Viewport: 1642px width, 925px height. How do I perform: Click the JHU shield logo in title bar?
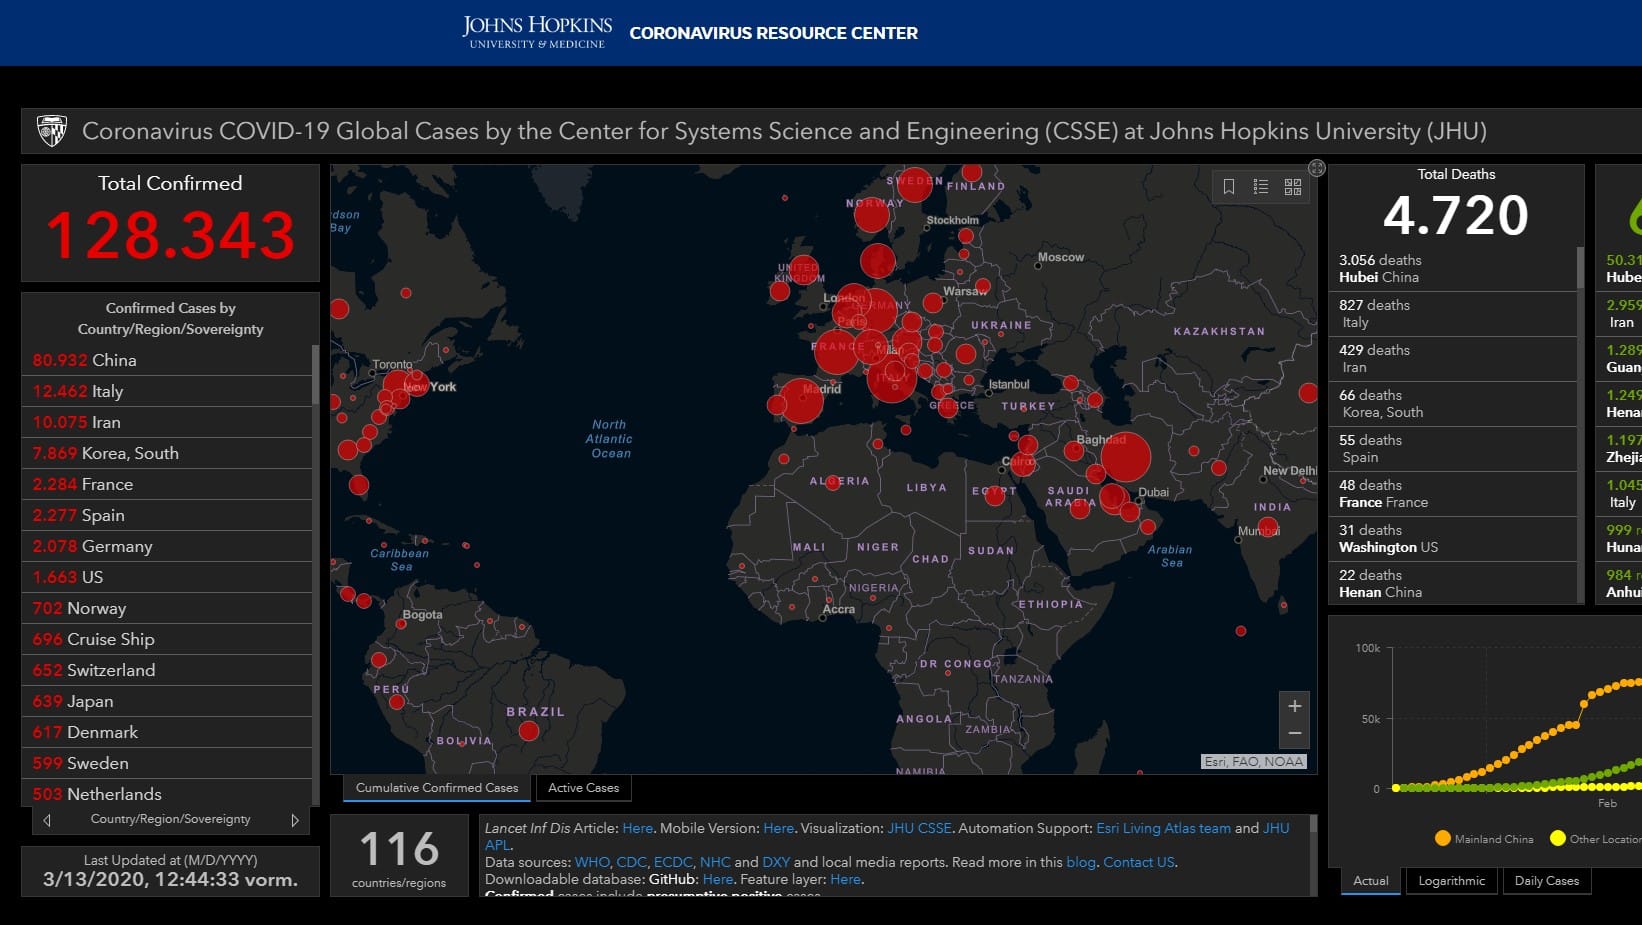[51, 131]
